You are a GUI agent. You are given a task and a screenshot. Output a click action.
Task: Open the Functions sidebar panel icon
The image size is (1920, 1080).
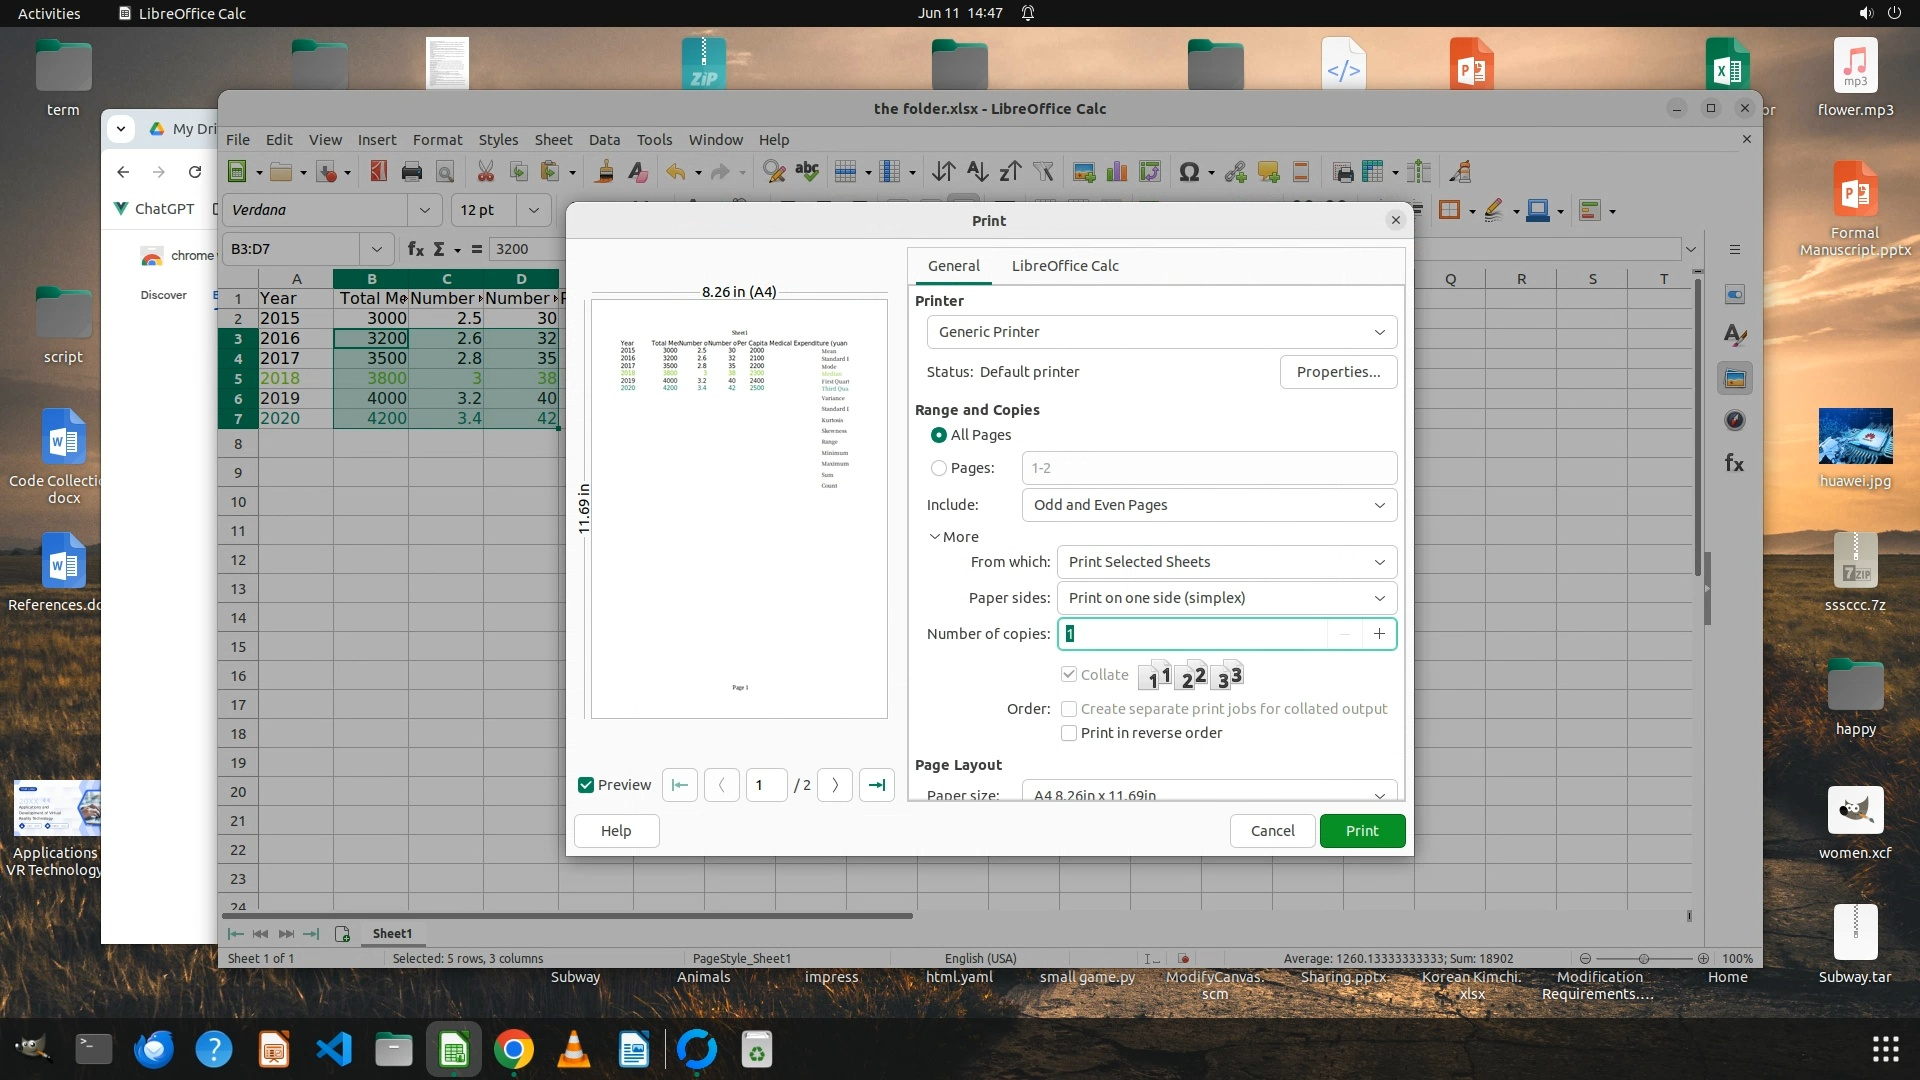(1735, 463)
